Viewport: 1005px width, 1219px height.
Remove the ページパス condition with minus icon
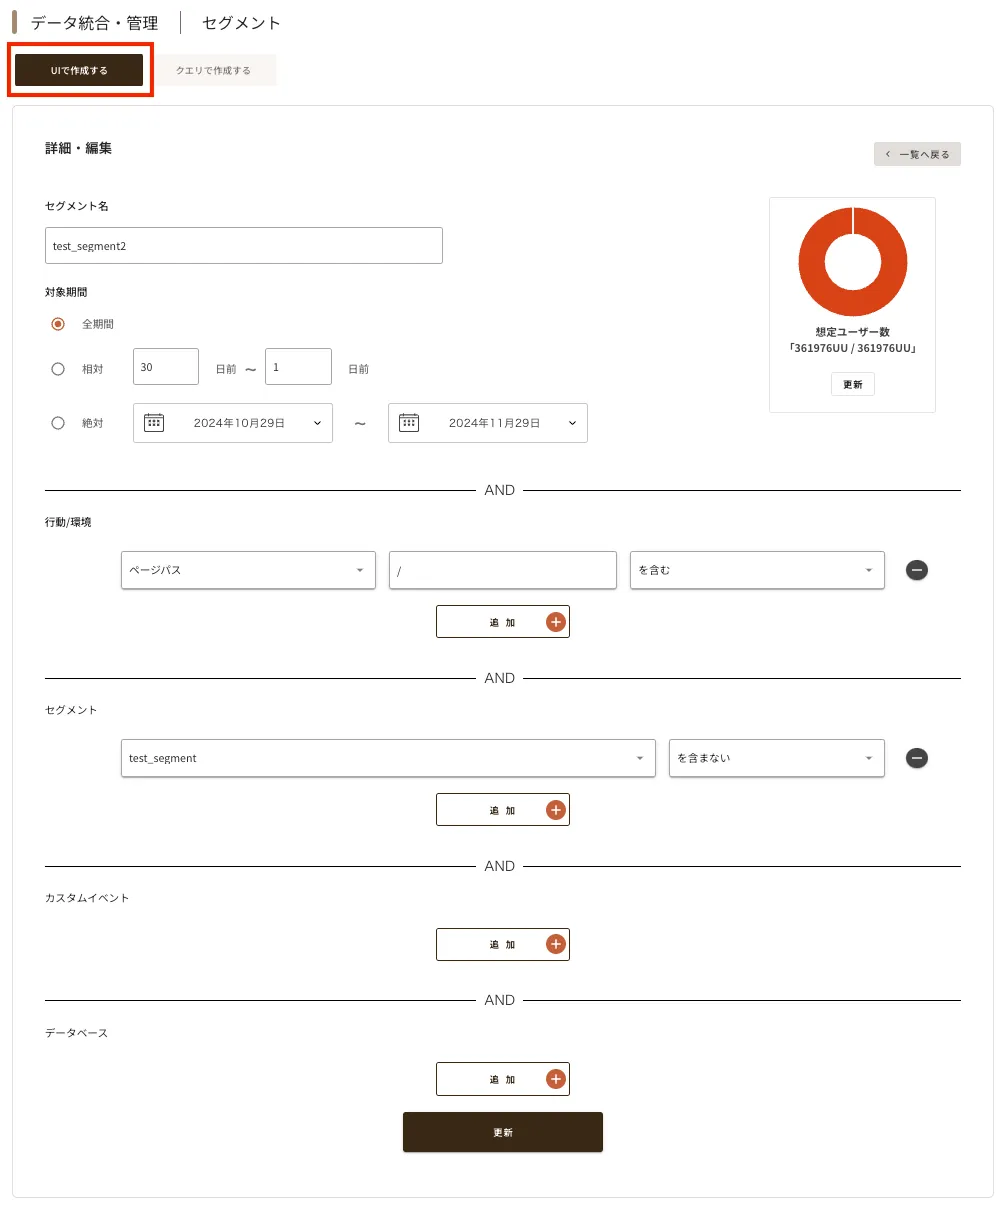pos(916,570)
